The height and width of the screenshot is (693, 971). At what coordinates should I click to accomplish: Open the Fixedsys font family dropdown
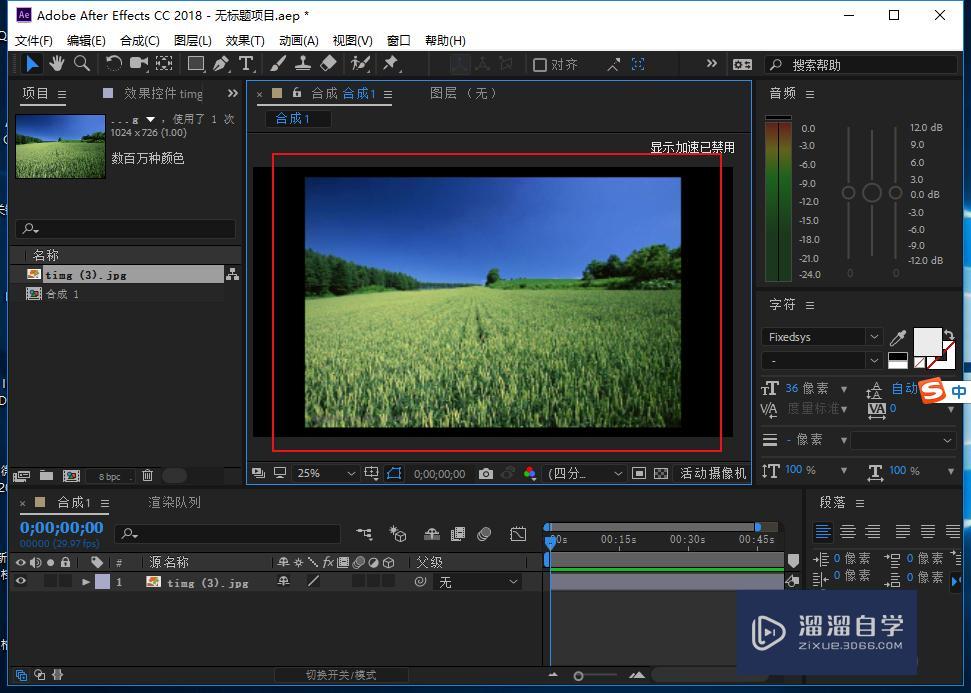[821, 337]
